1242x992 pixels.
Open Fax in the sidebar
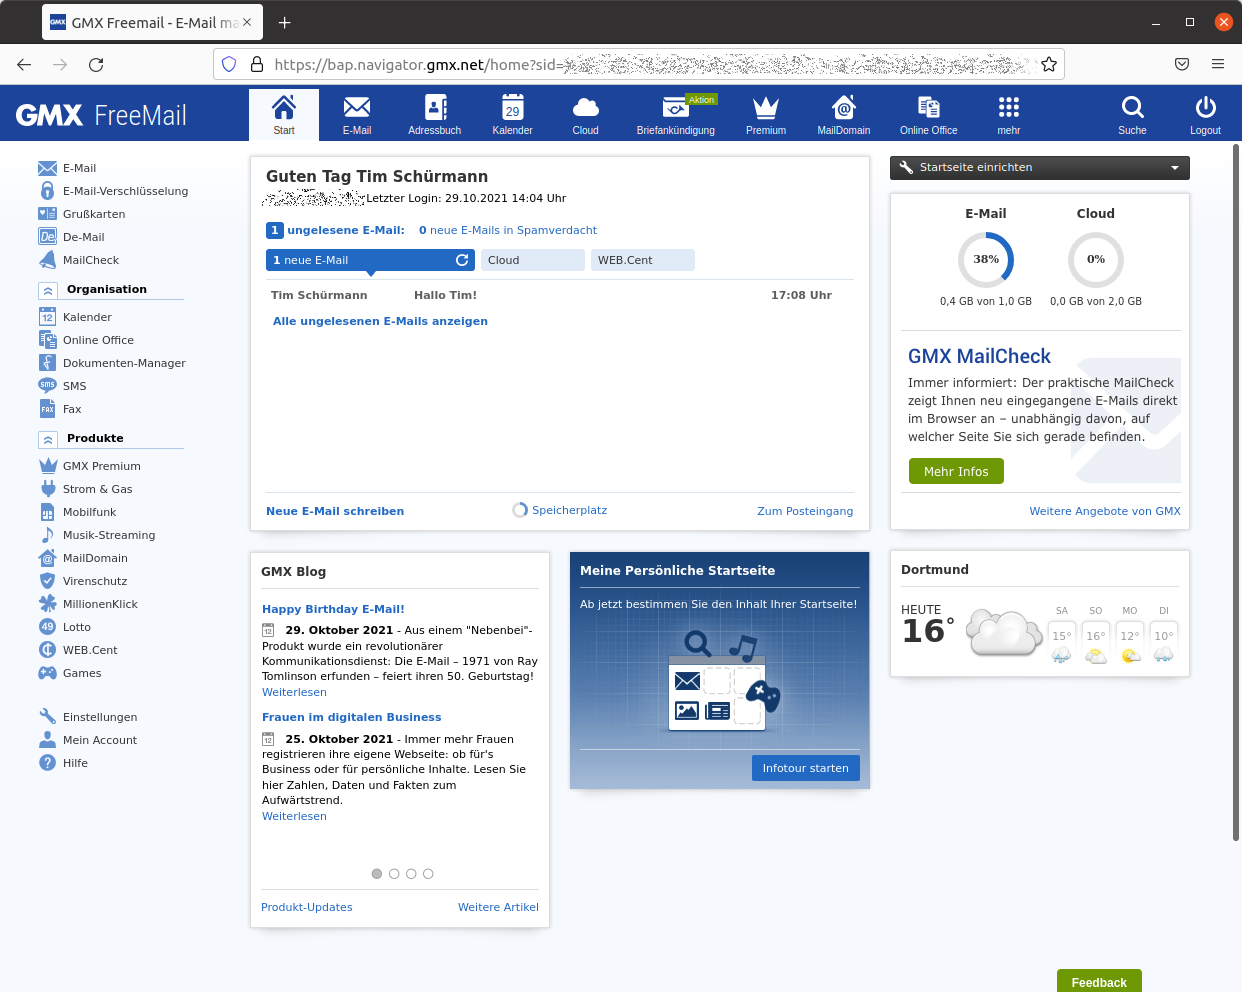coord(60,409)
